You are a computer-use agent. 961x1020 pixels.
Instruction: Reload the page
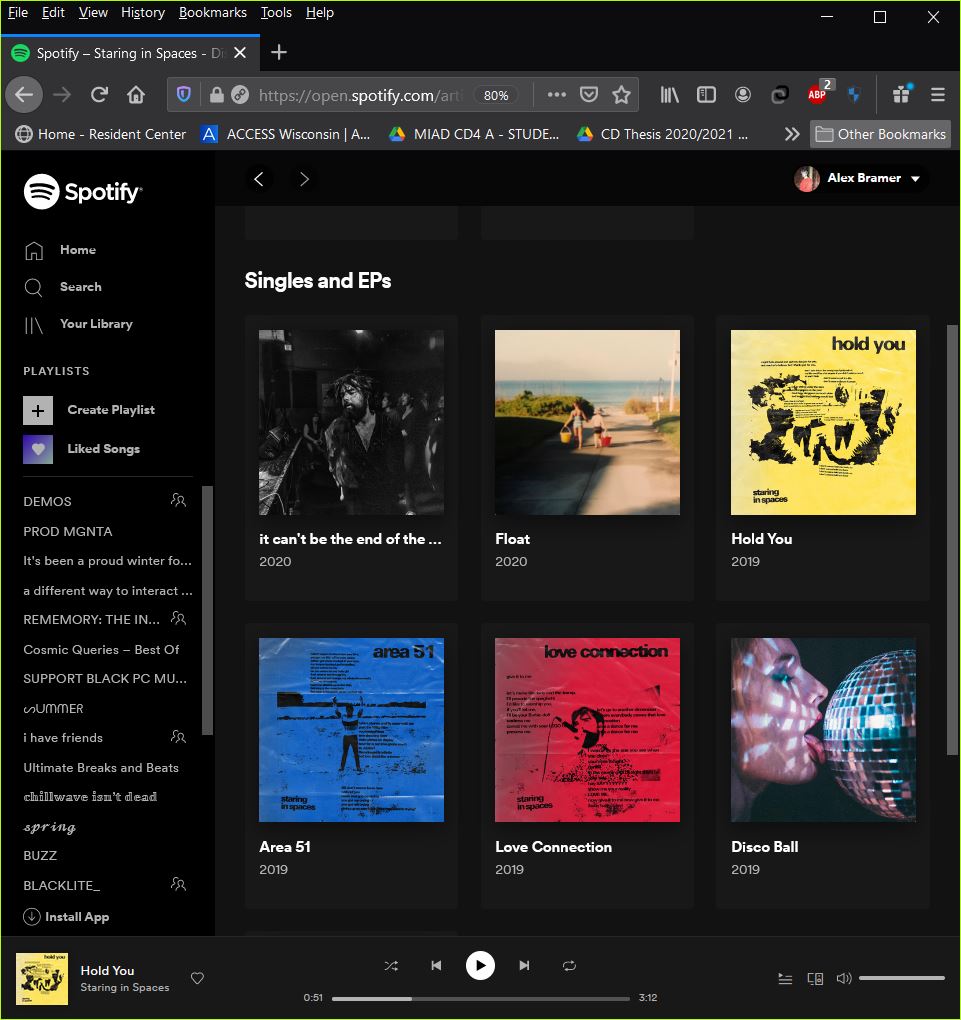(x=99, y=95)
